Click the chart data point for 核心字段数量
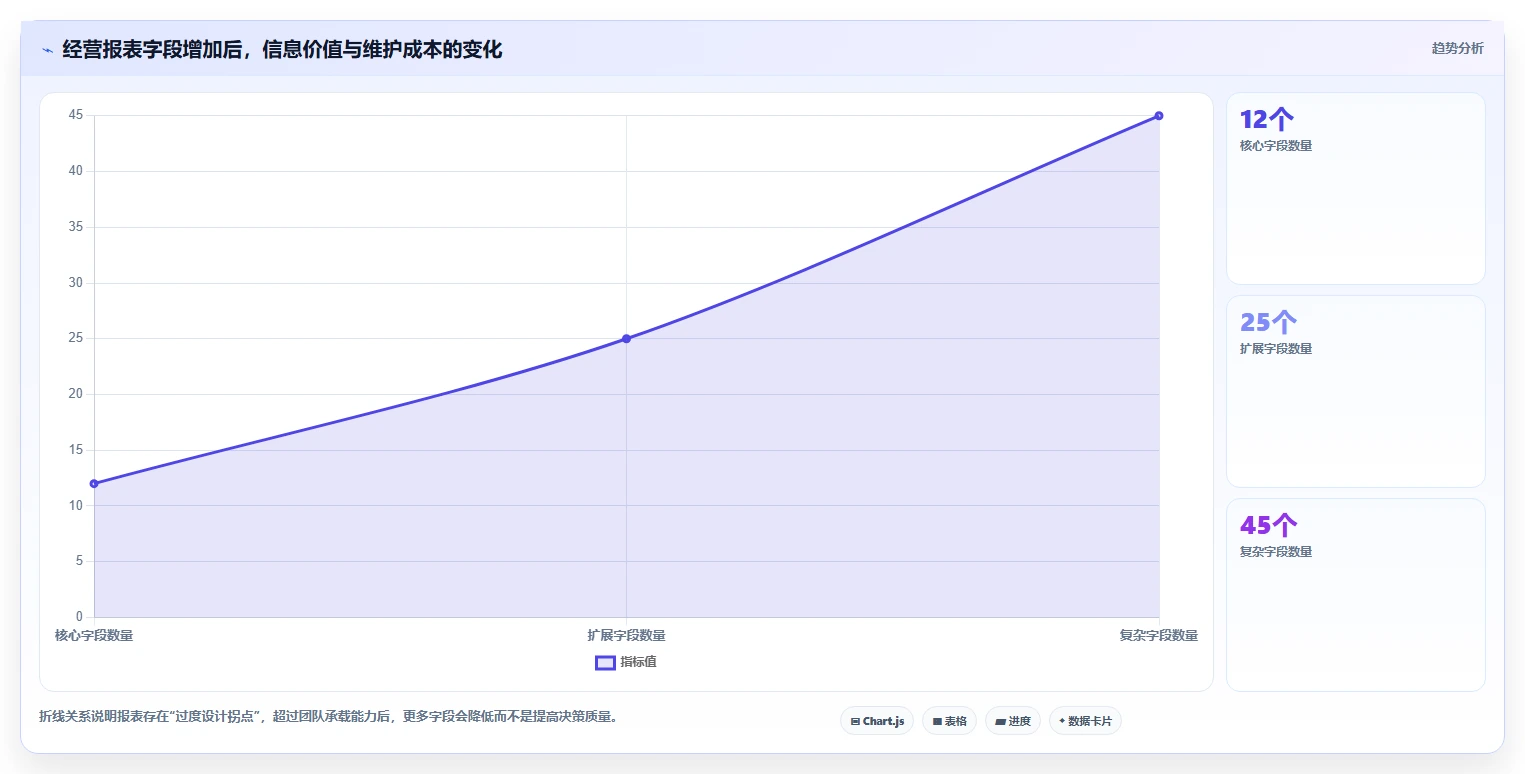1525x774 pixels. pos(94,483)
